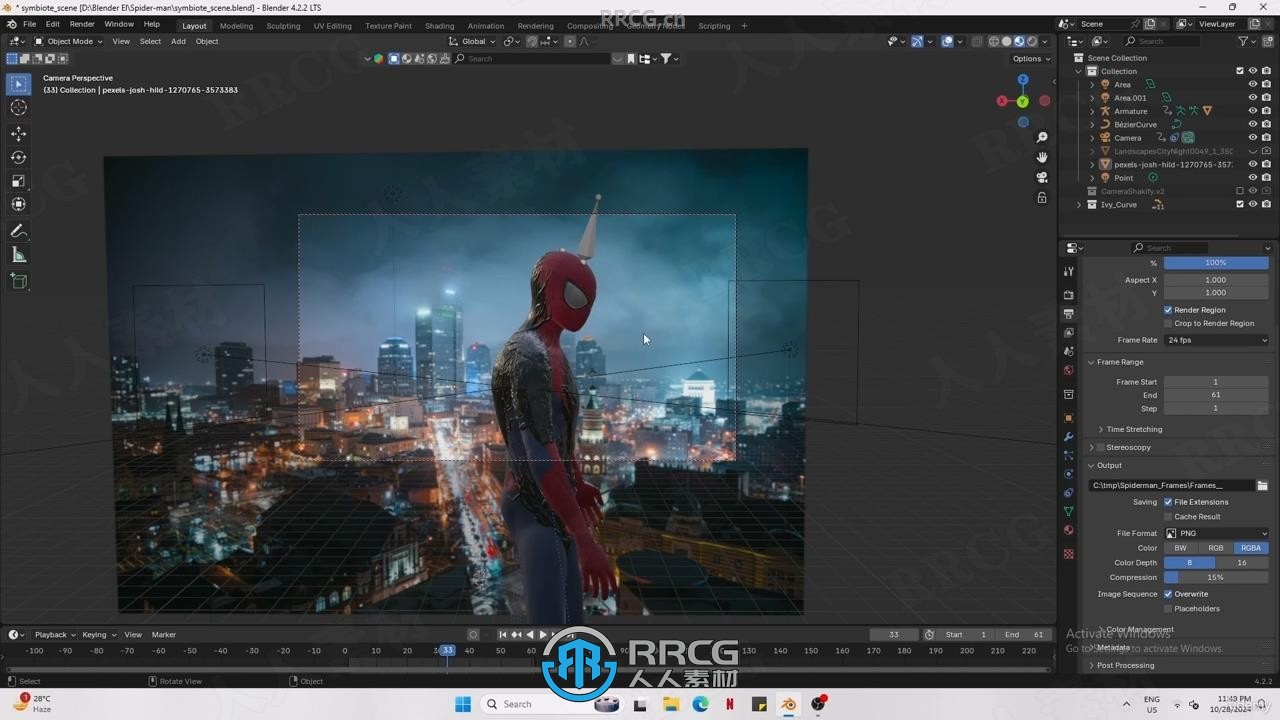The width and height of the screenshot is (1280, 720).
Task: Open the Tool properties tab
Action: tap(1068, 271)
